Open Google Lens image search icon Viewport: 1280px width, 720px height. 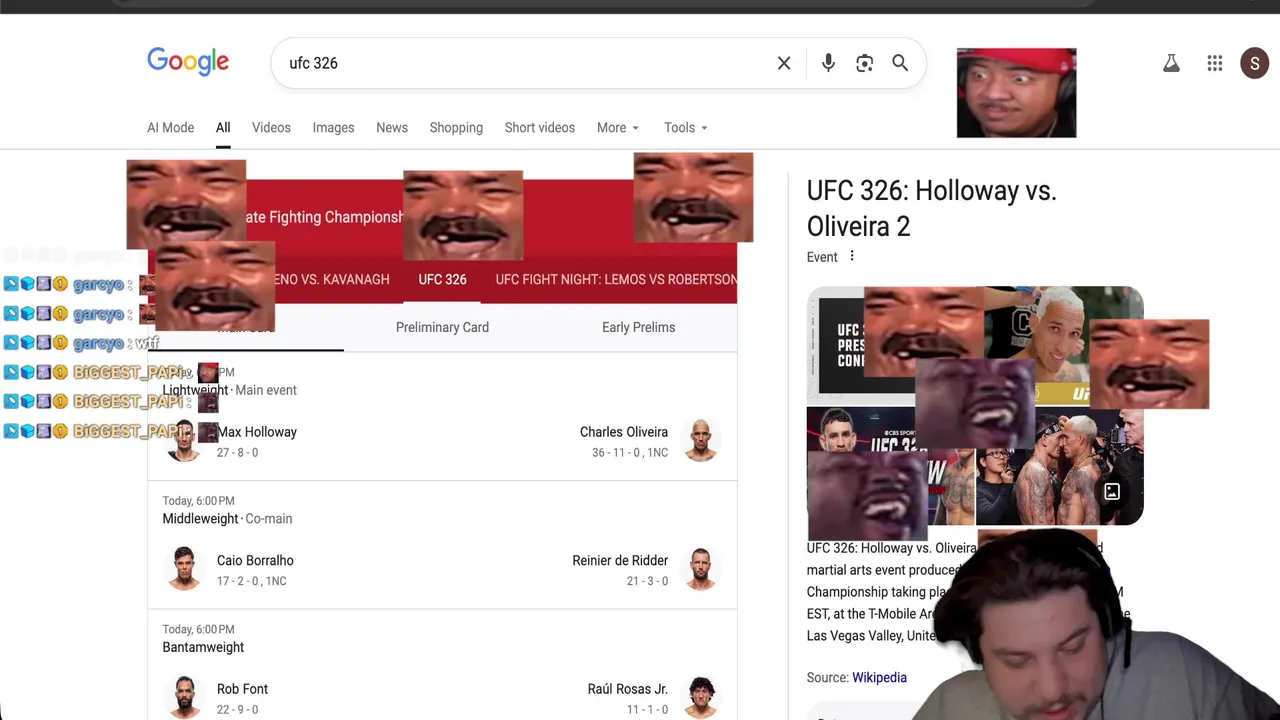pos(865,63)
